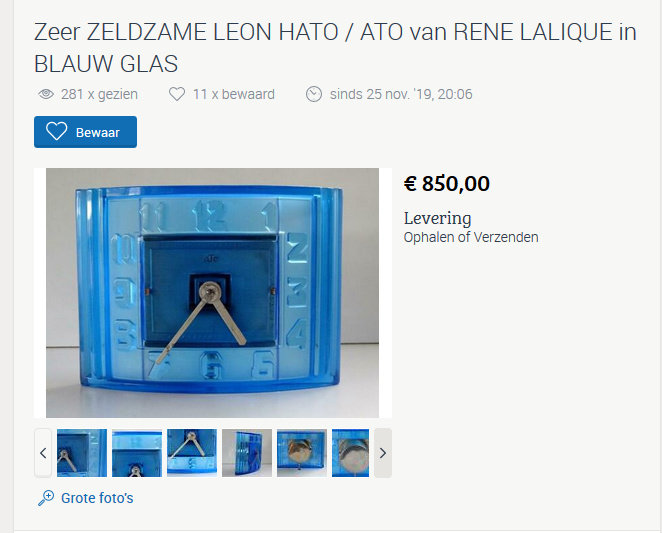Click the 281 x gezien view count
Image resolution: width=662 pixels, height=533 pixels.
(x=99, y=94)
